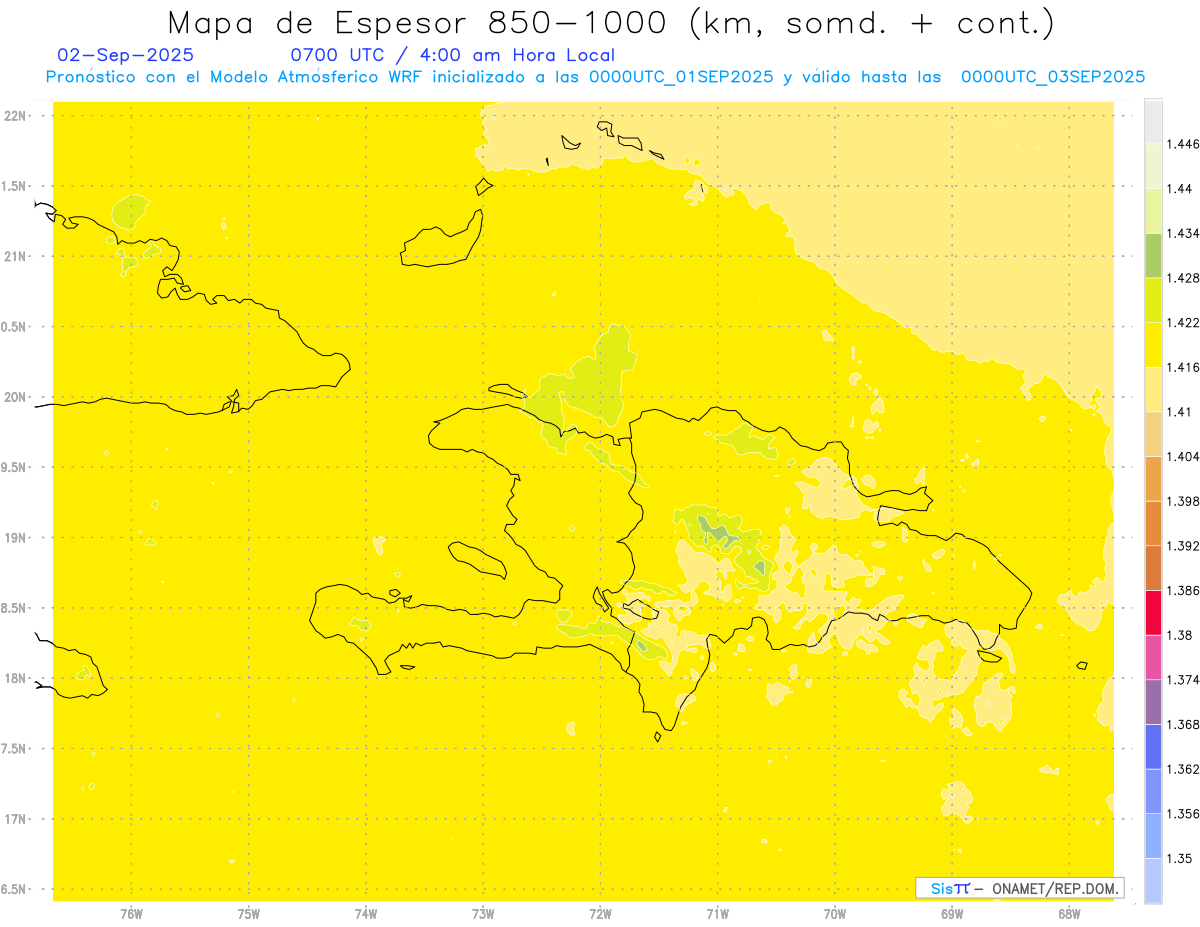The width and height of the screenshot is (1200, 927).
Task: Click the 74W longitude label
Action: pyautogui.click(x=366, y=914)
